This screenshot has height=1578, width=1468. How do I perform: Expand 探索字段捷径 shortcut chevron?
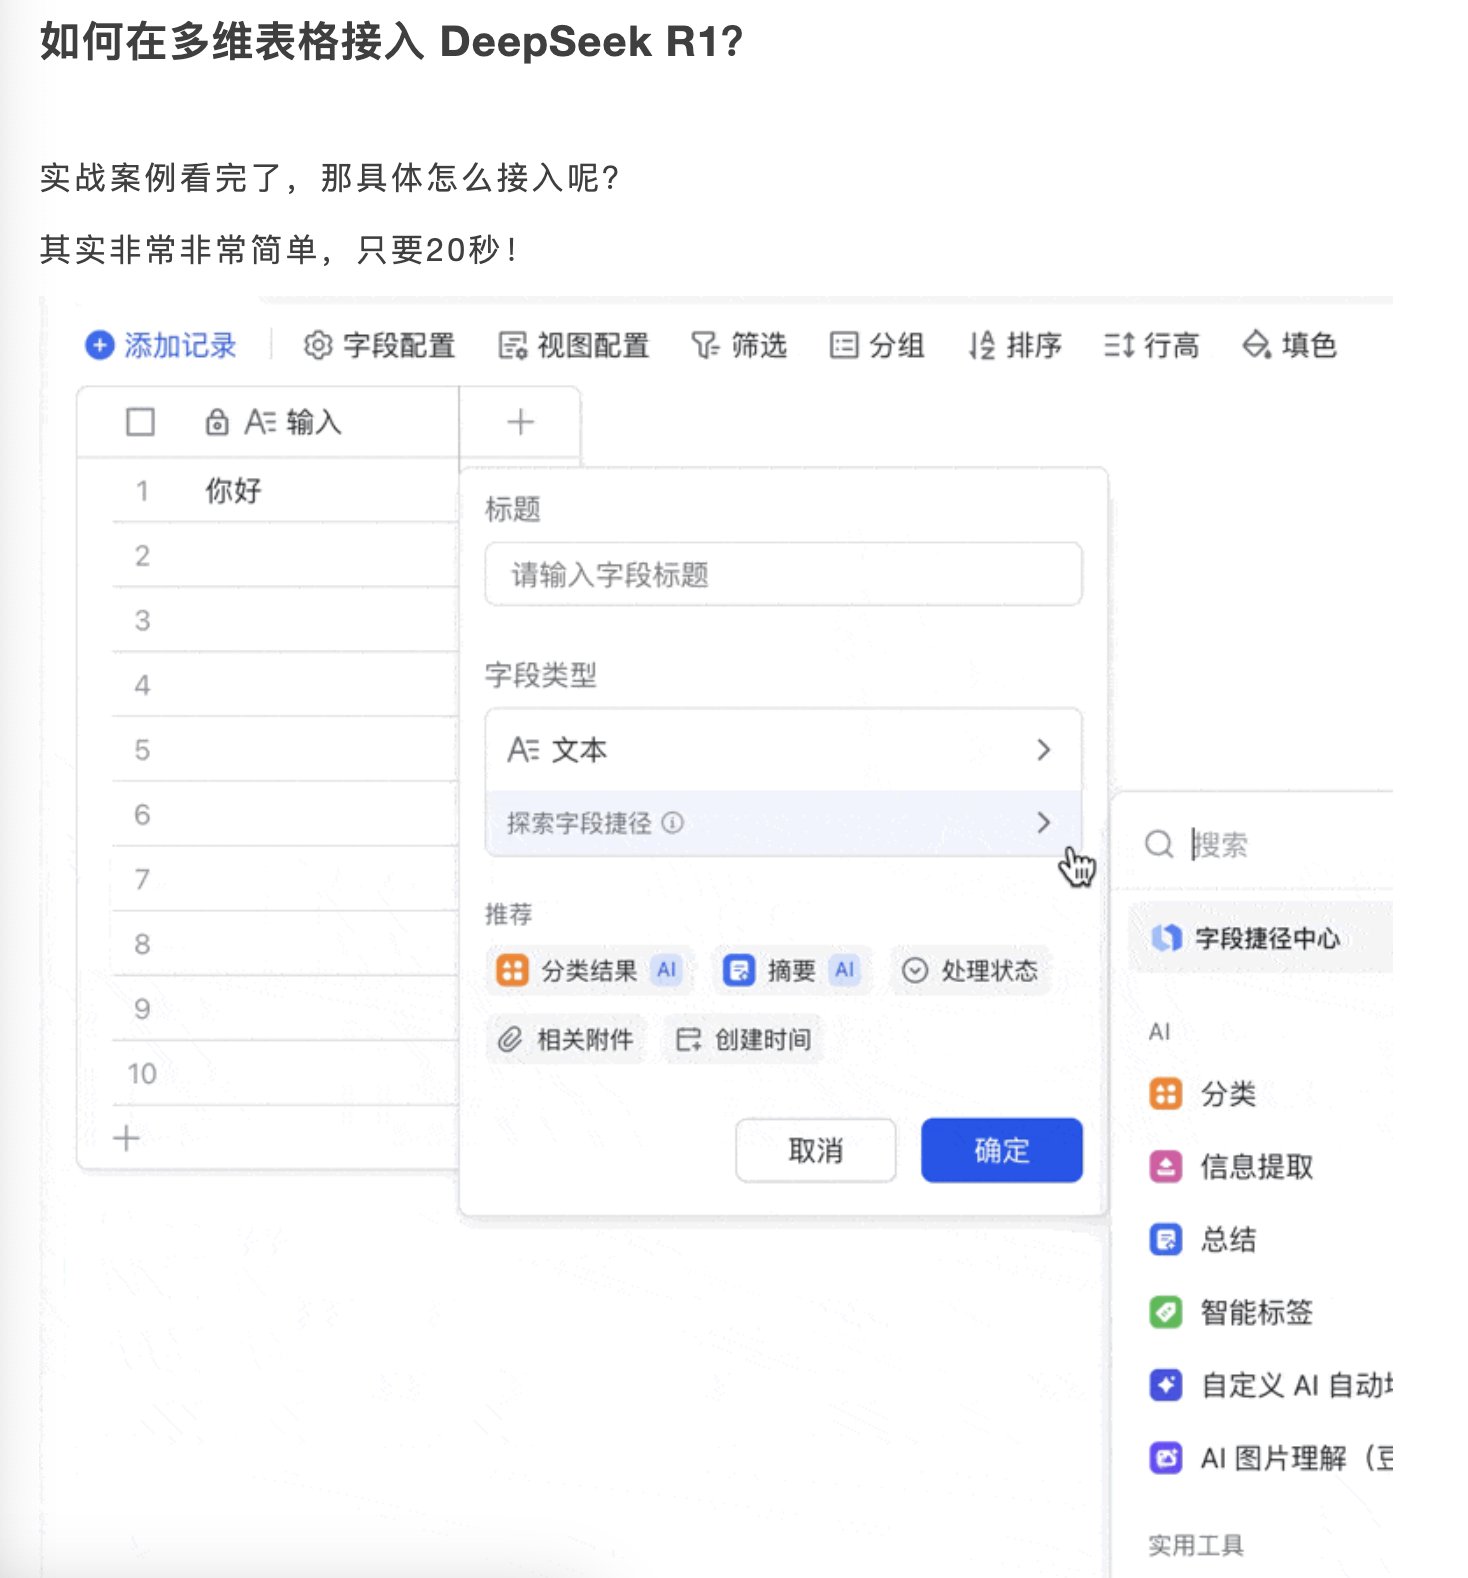[1043, 823]
